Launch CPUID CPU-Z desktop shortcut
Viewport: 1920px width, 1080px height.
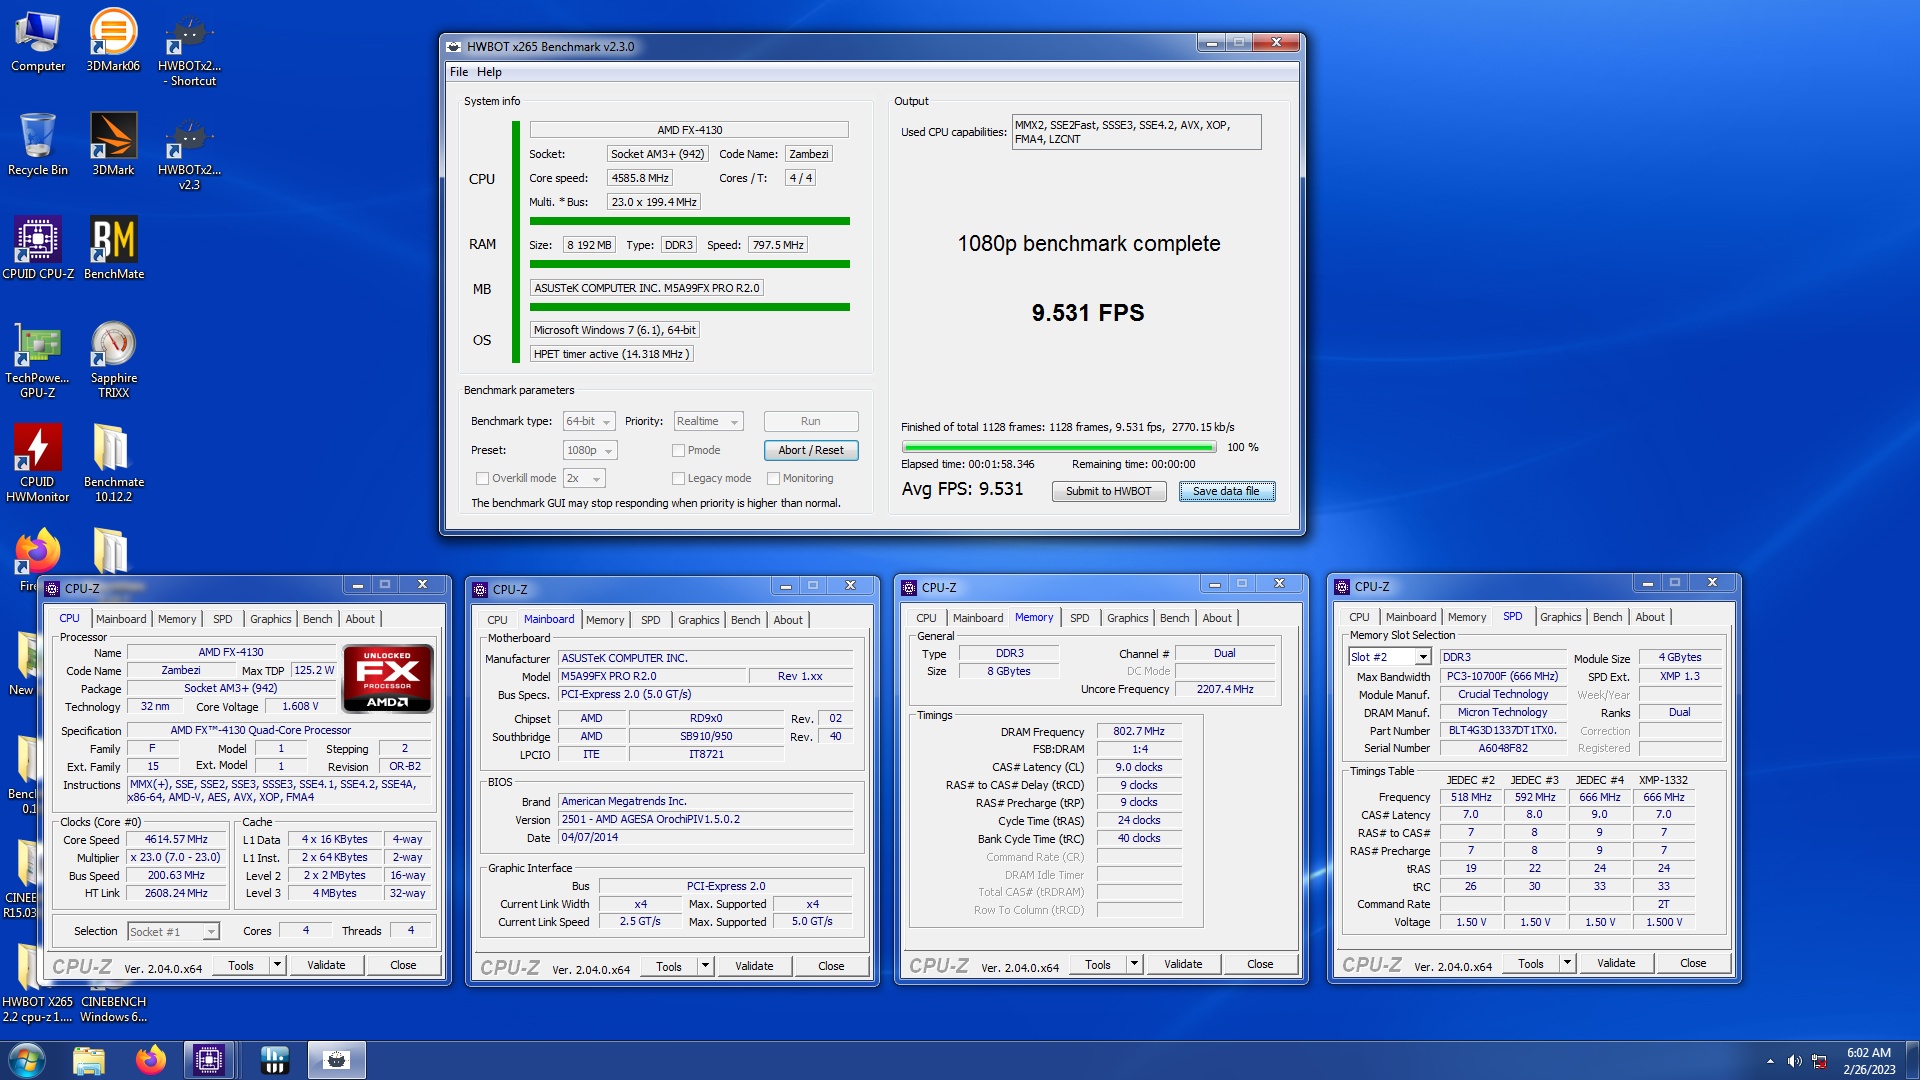click(38, 248)
